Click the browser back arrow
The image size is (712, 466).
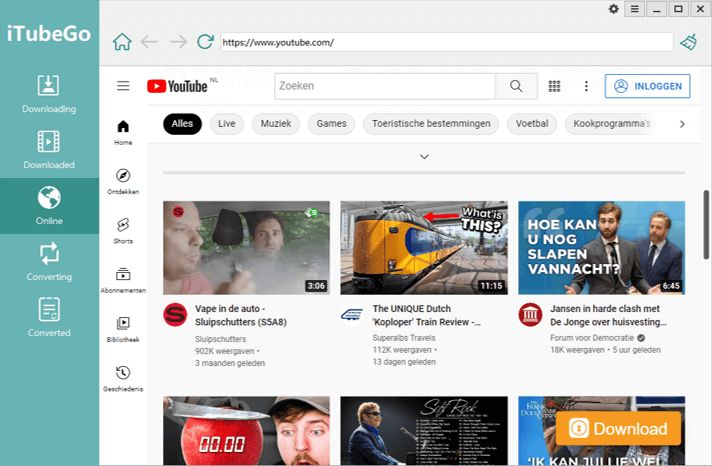click(149, 42)
